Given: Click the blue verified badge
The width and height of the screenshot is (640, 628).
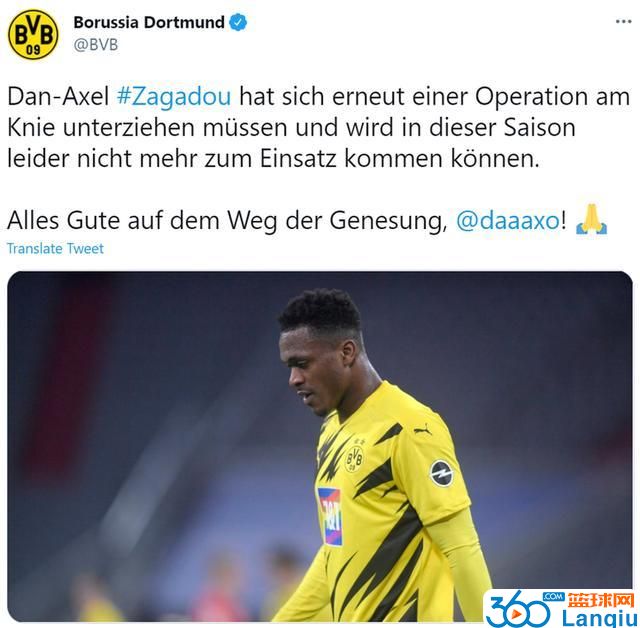Looking at the screenshot, I should point(238,22).
